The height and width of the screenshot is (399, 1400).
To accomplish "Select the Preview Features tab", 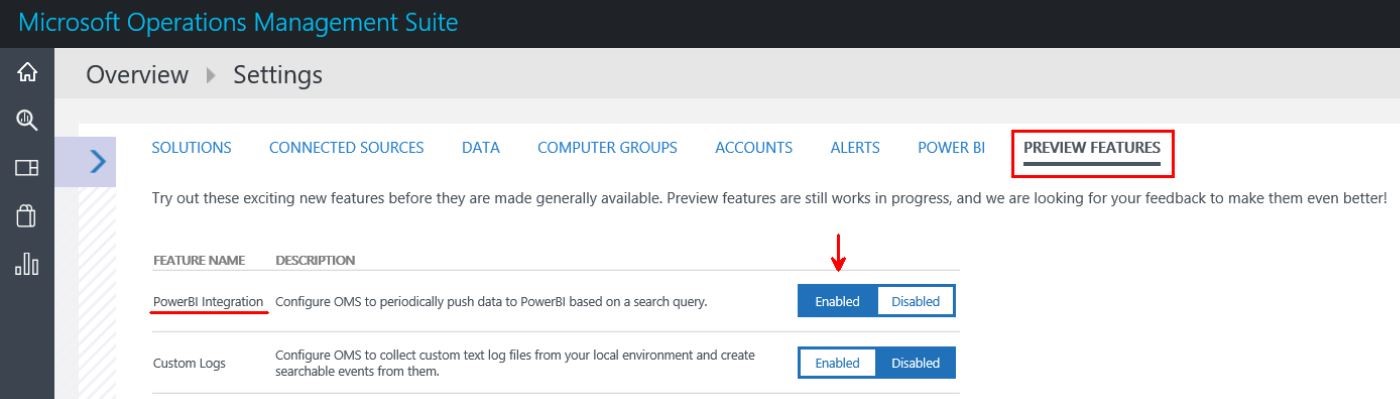I will pyautogui.click(x=1092, y=147).
